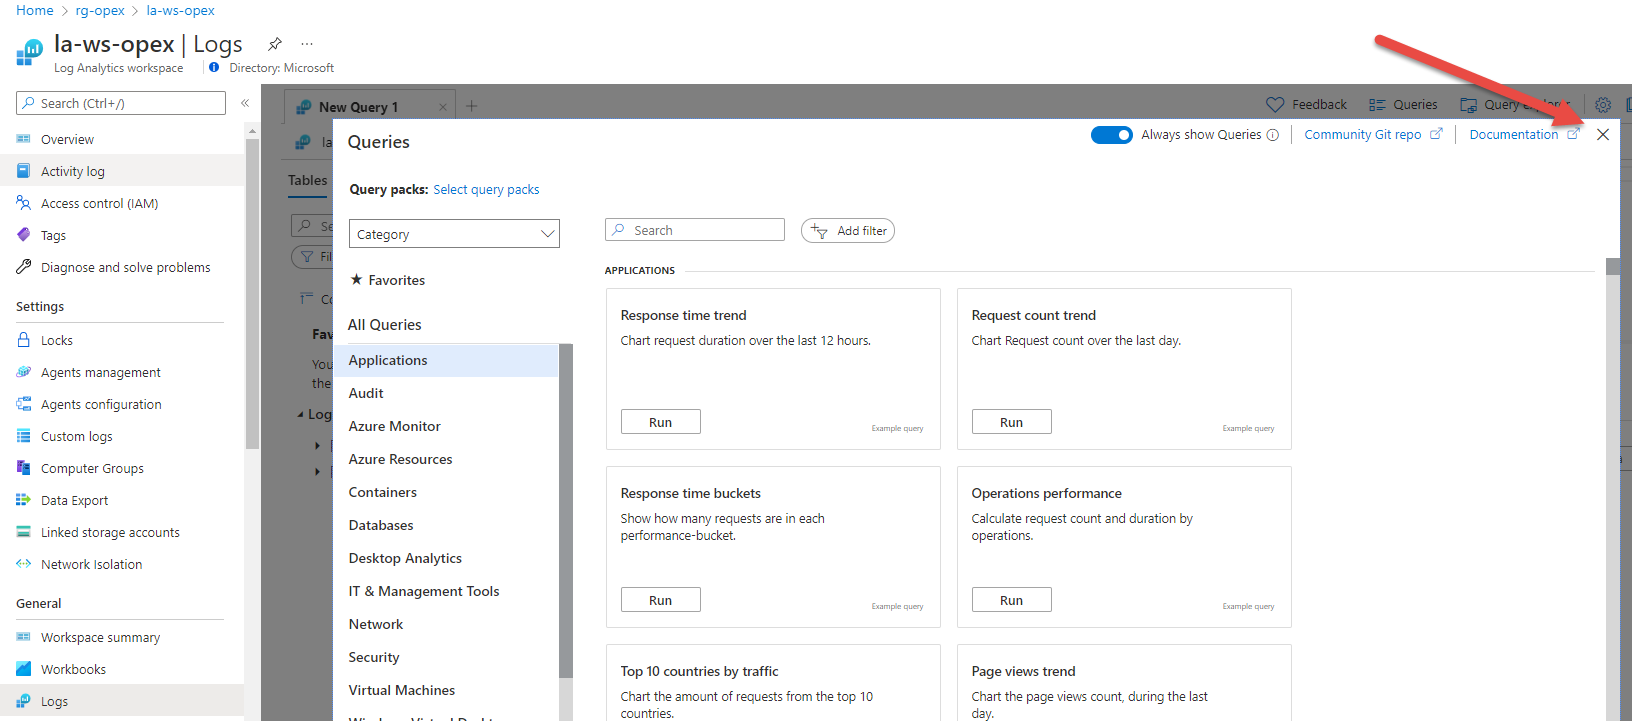Open Queries from the top toolbar
Screen dimensions: 1632x721
[x=1403, y=104]
